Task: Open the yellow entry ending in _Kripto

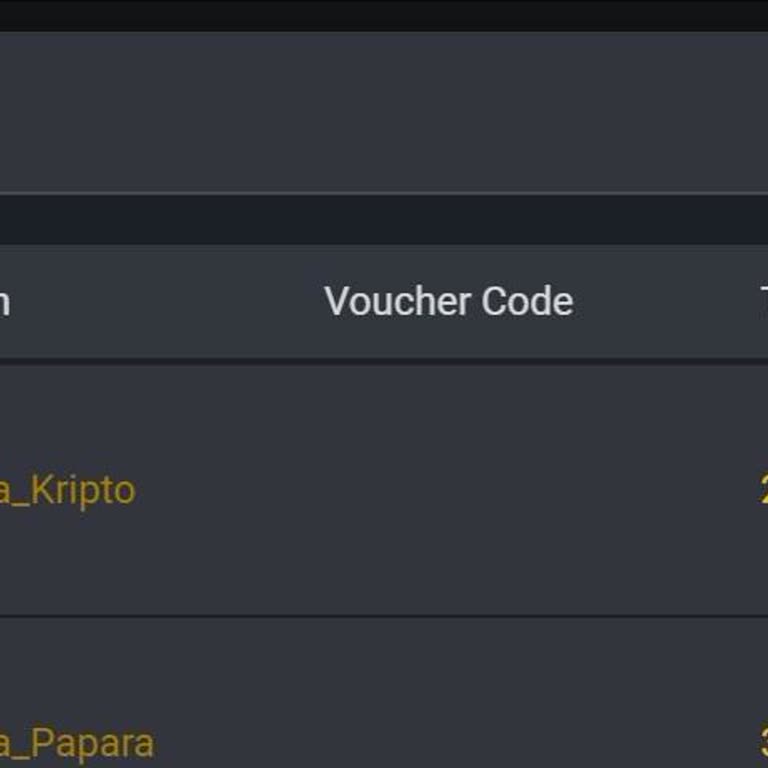Action: (x=67, y=490)
